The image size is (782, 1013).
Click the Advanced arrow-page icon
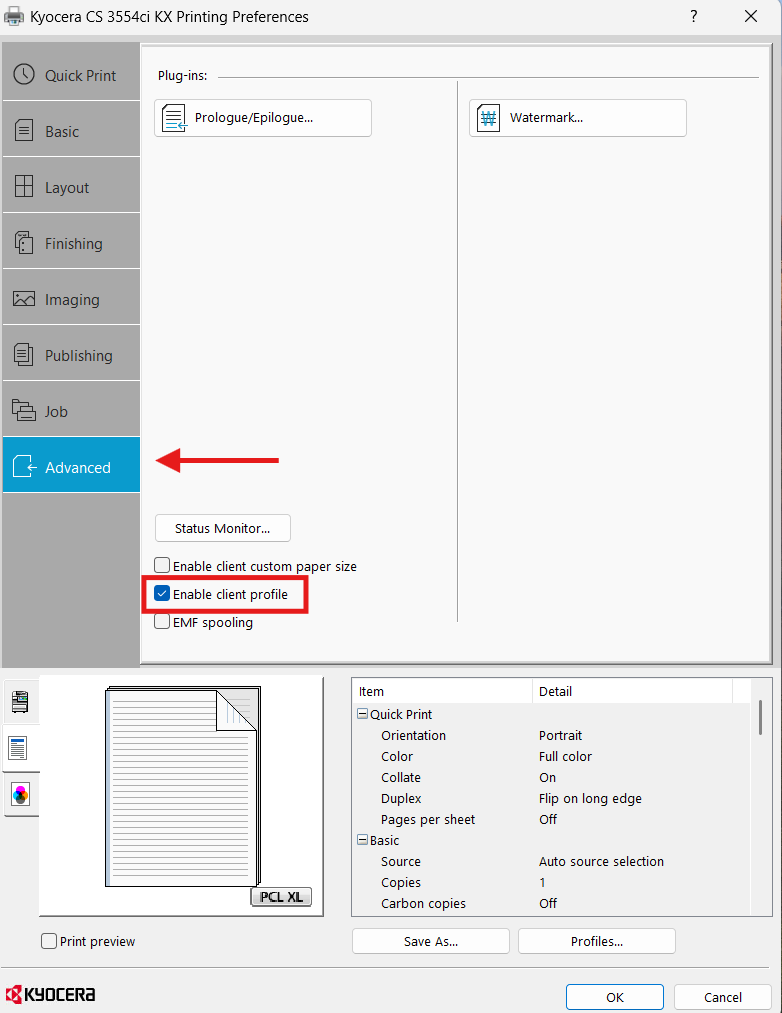[25, 466]
